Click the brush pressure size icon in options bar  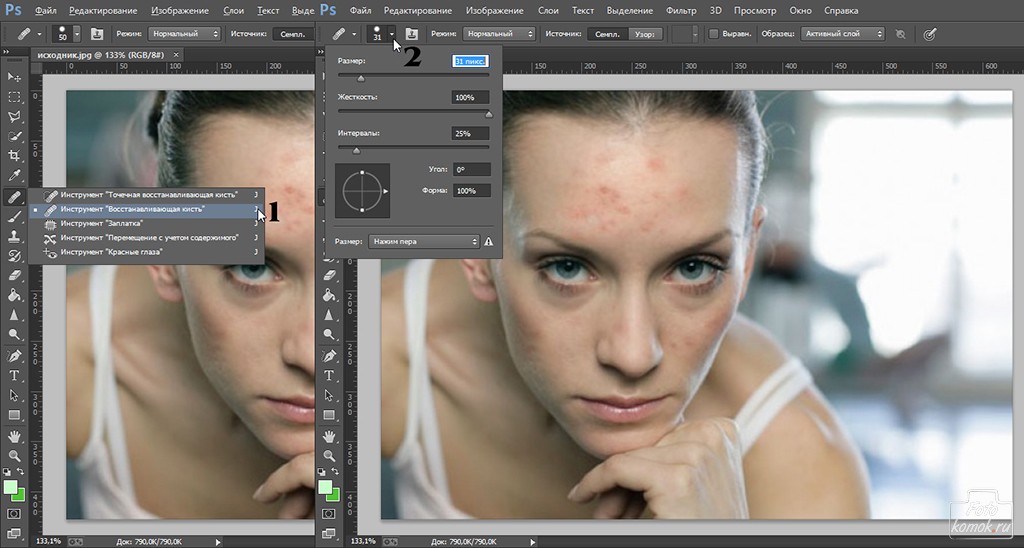(x=929, y=34)
